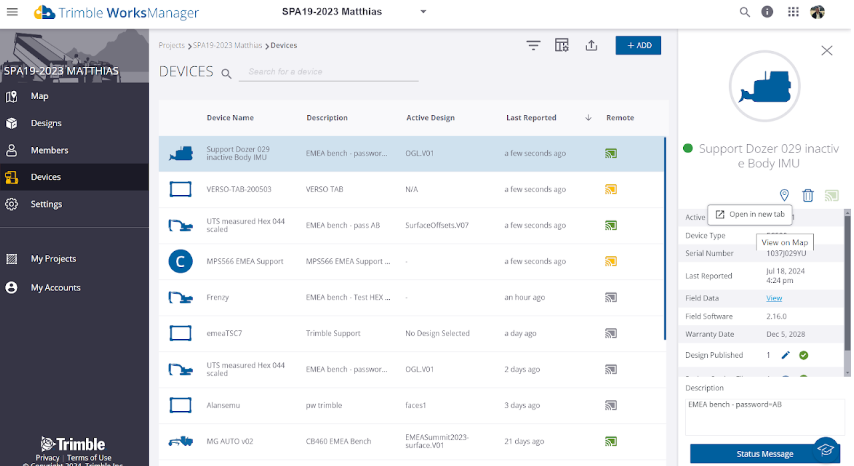Click the + ADD button

tap(638, 45)
